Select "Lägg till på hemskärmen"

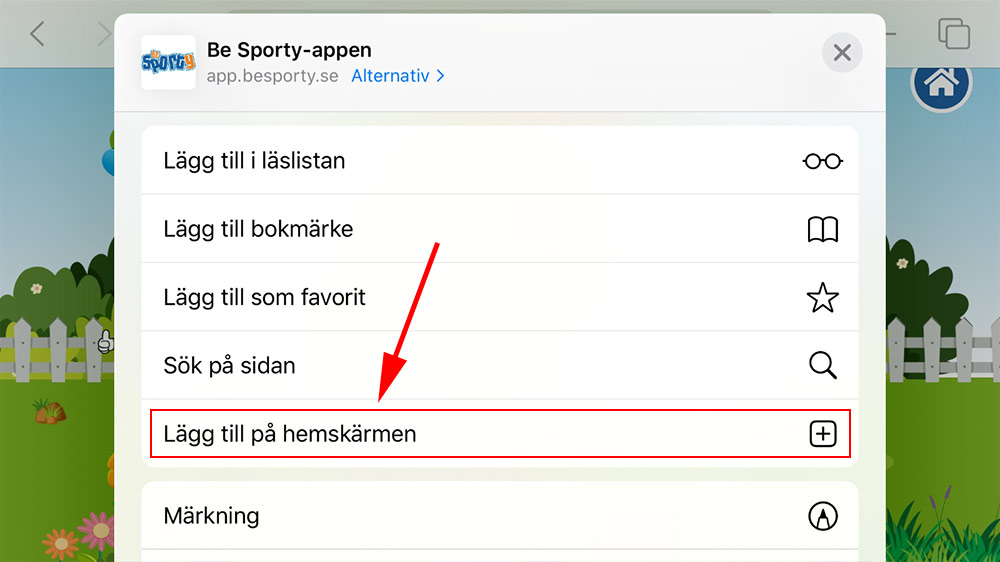[x=290, y=434]
